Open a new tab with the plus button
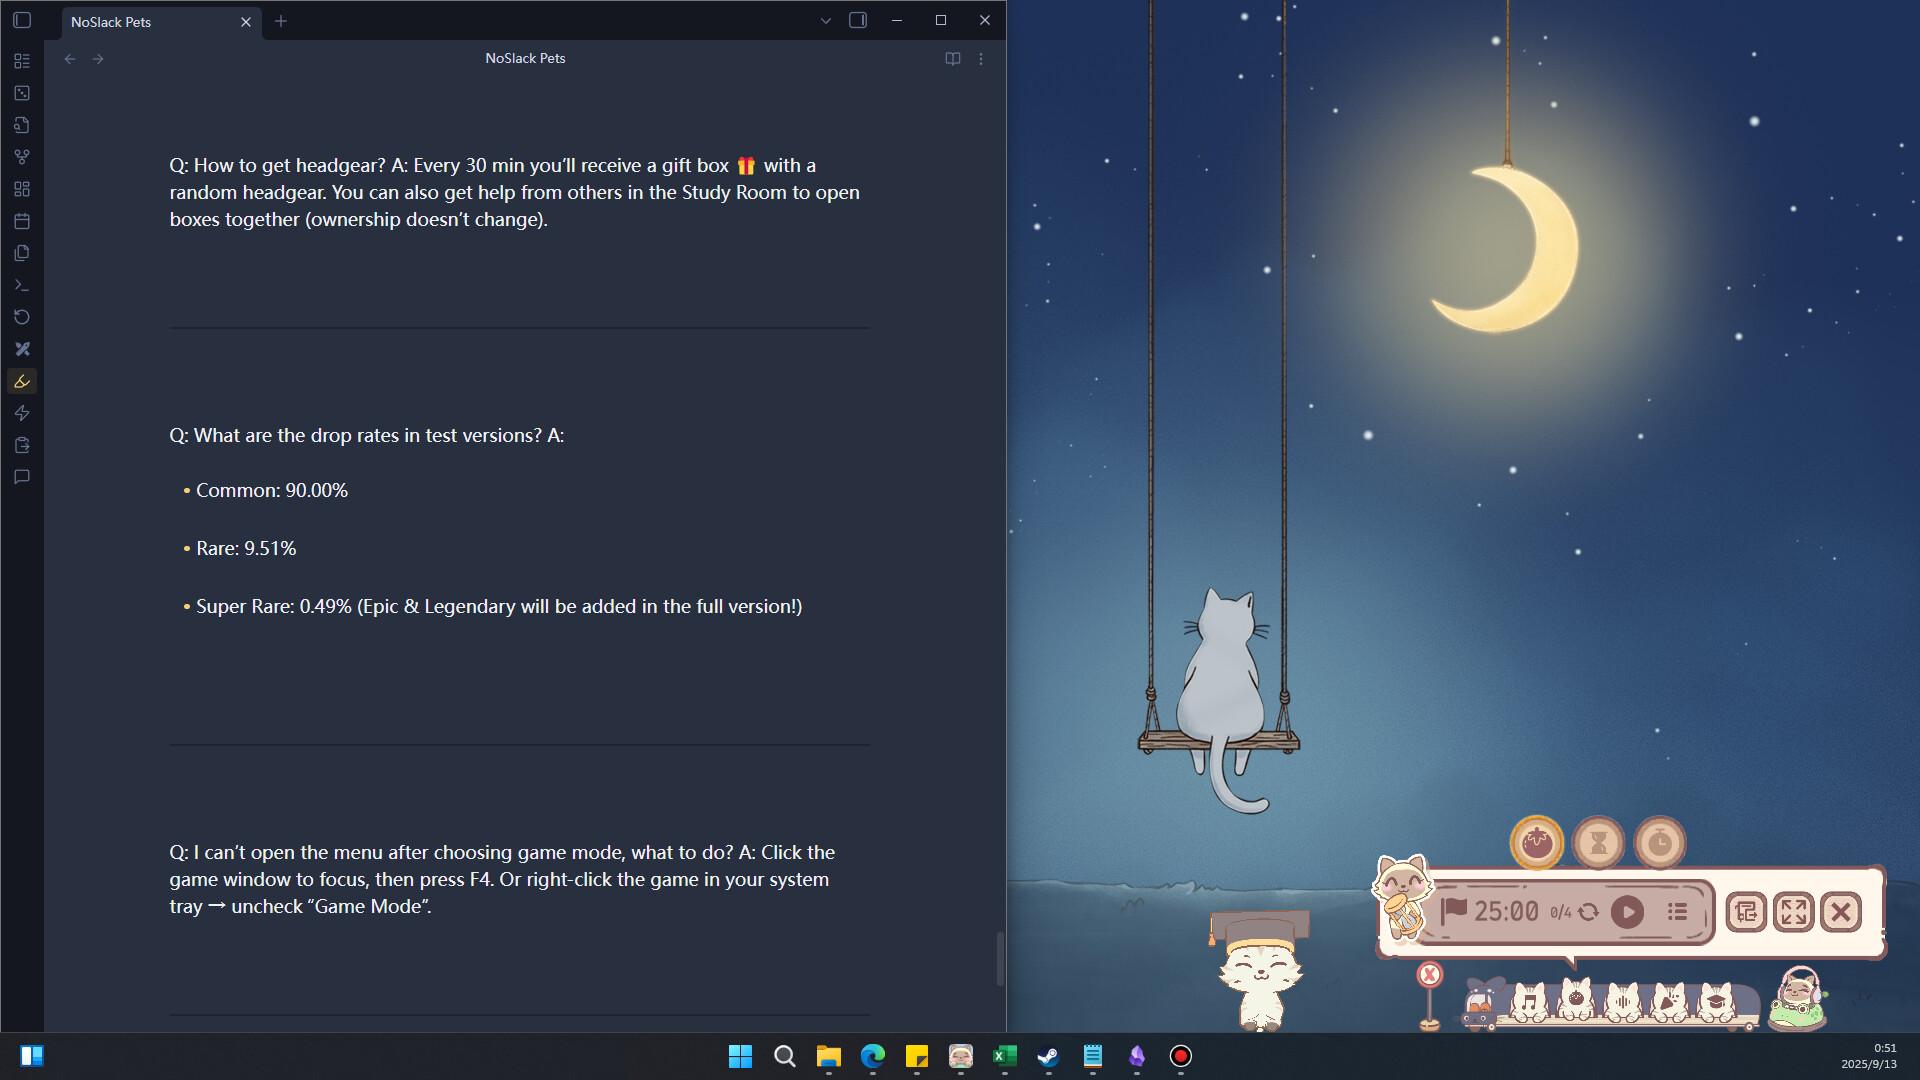 tap(281, 20)
